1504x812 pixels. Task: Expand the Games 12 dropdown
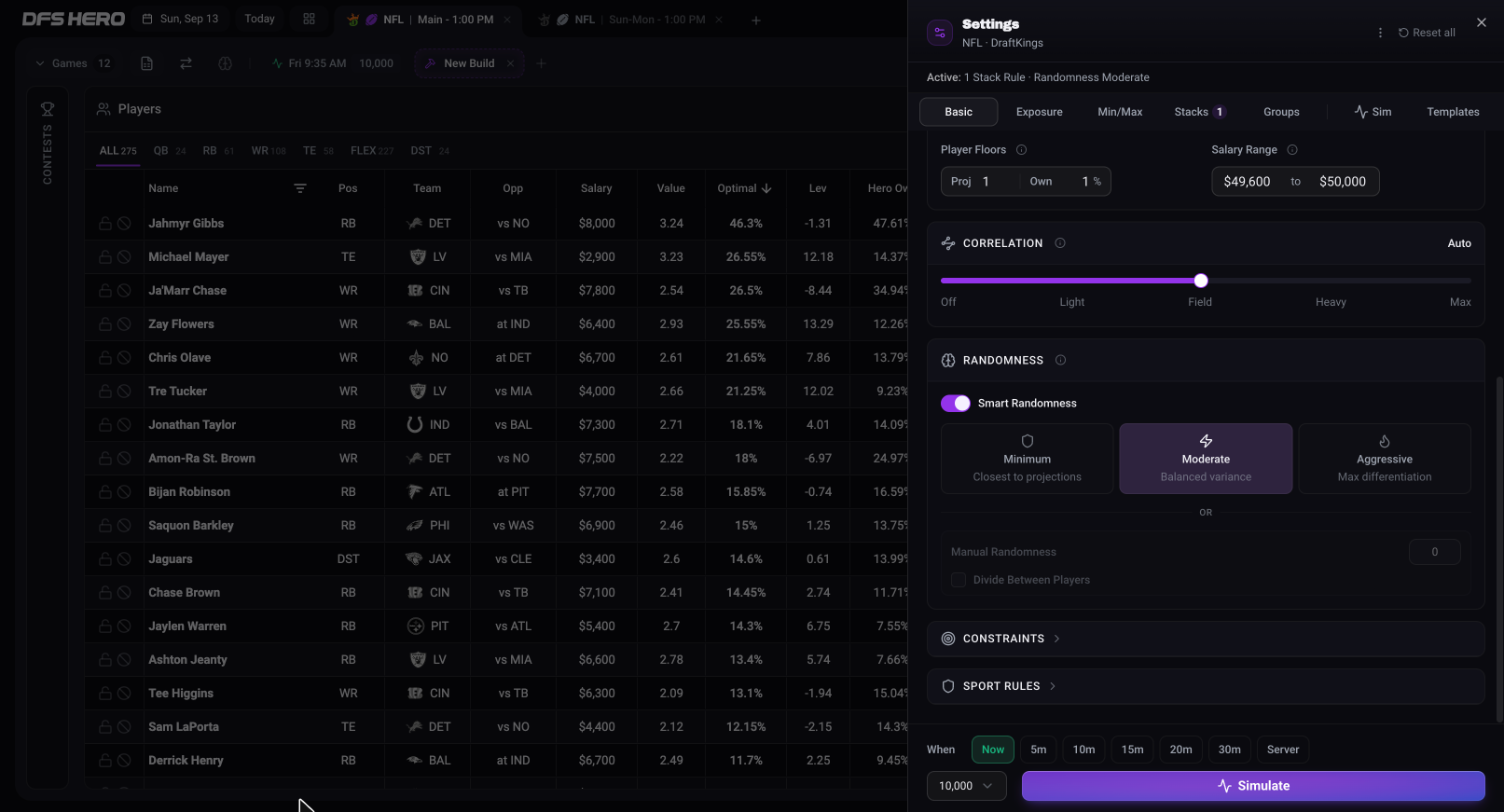pos(73,63)
